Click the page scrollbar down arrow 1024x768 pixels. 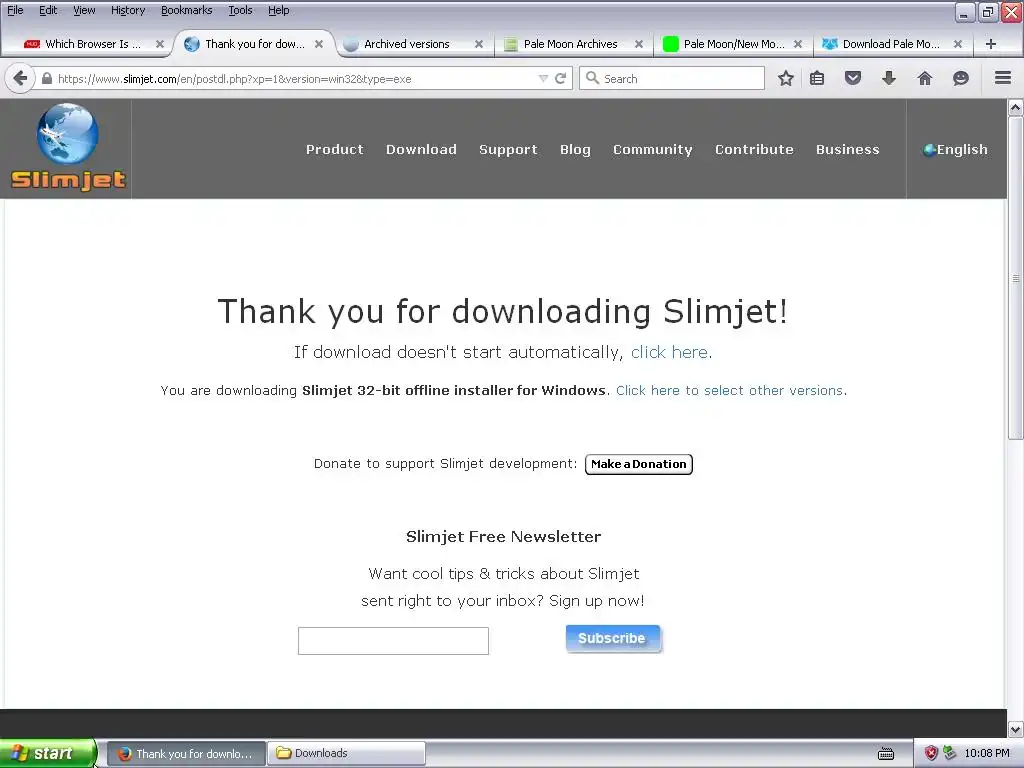pyautogui.click(x=1015, y=728)
